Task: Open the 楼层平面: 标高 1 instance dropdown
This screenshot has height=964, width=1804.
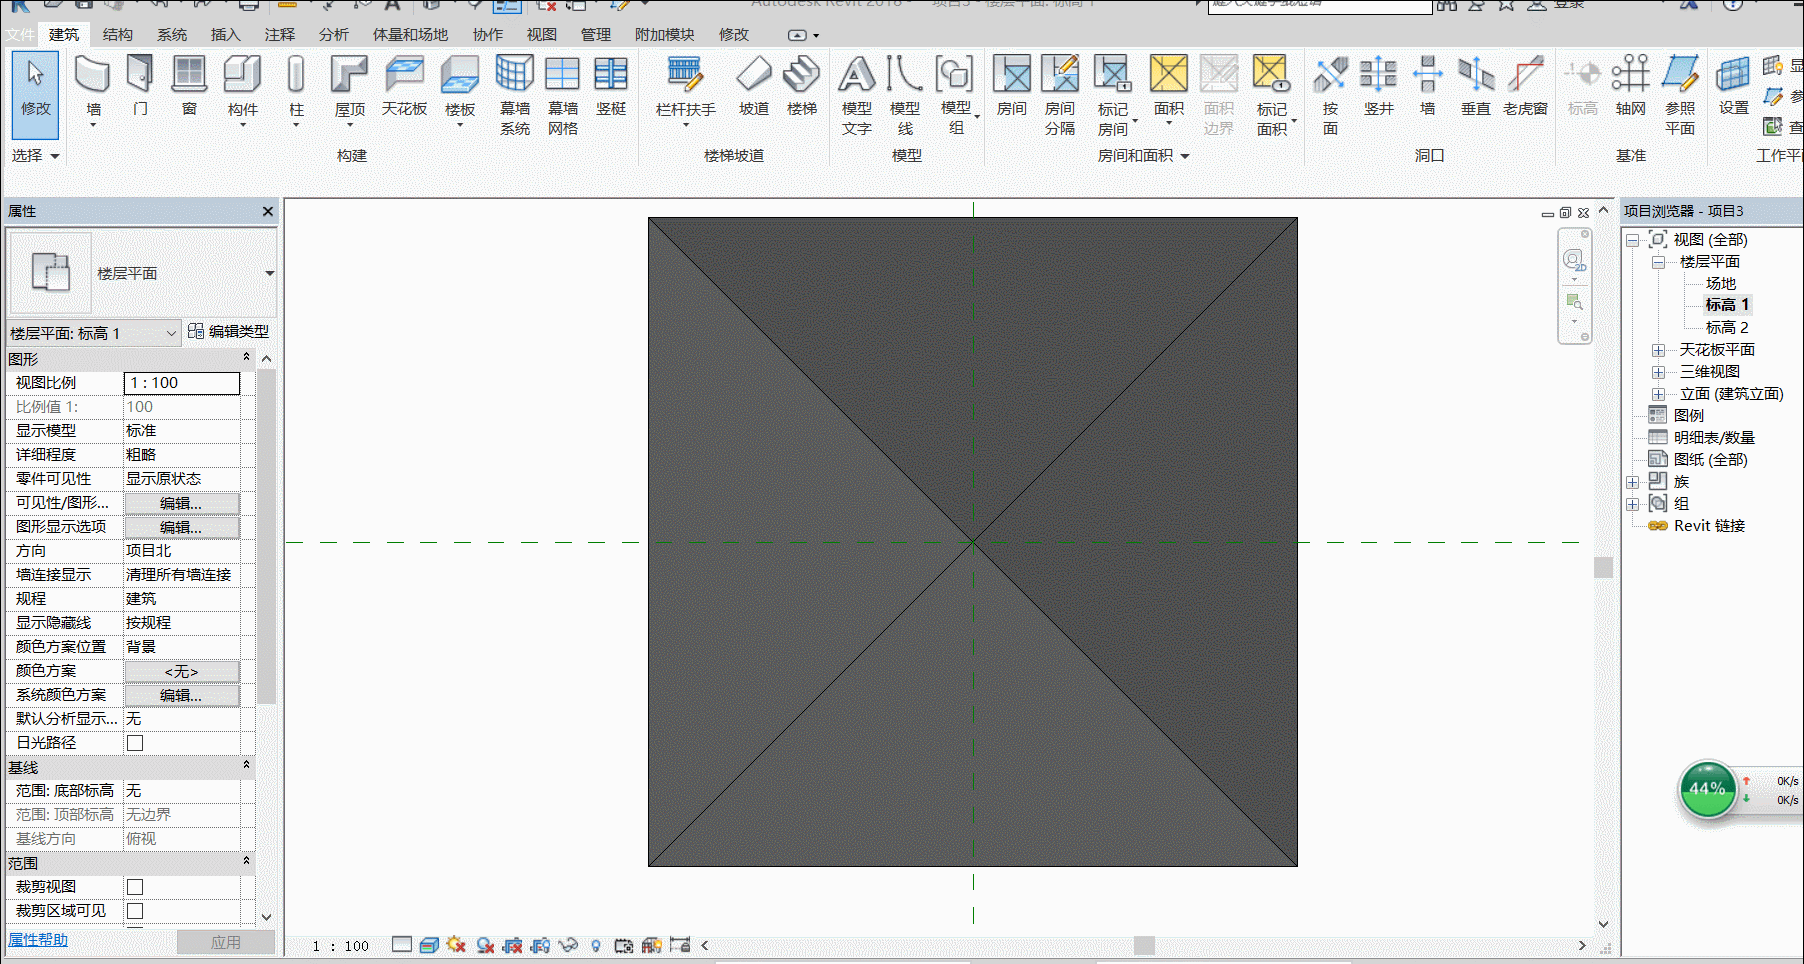Action: 94,333
